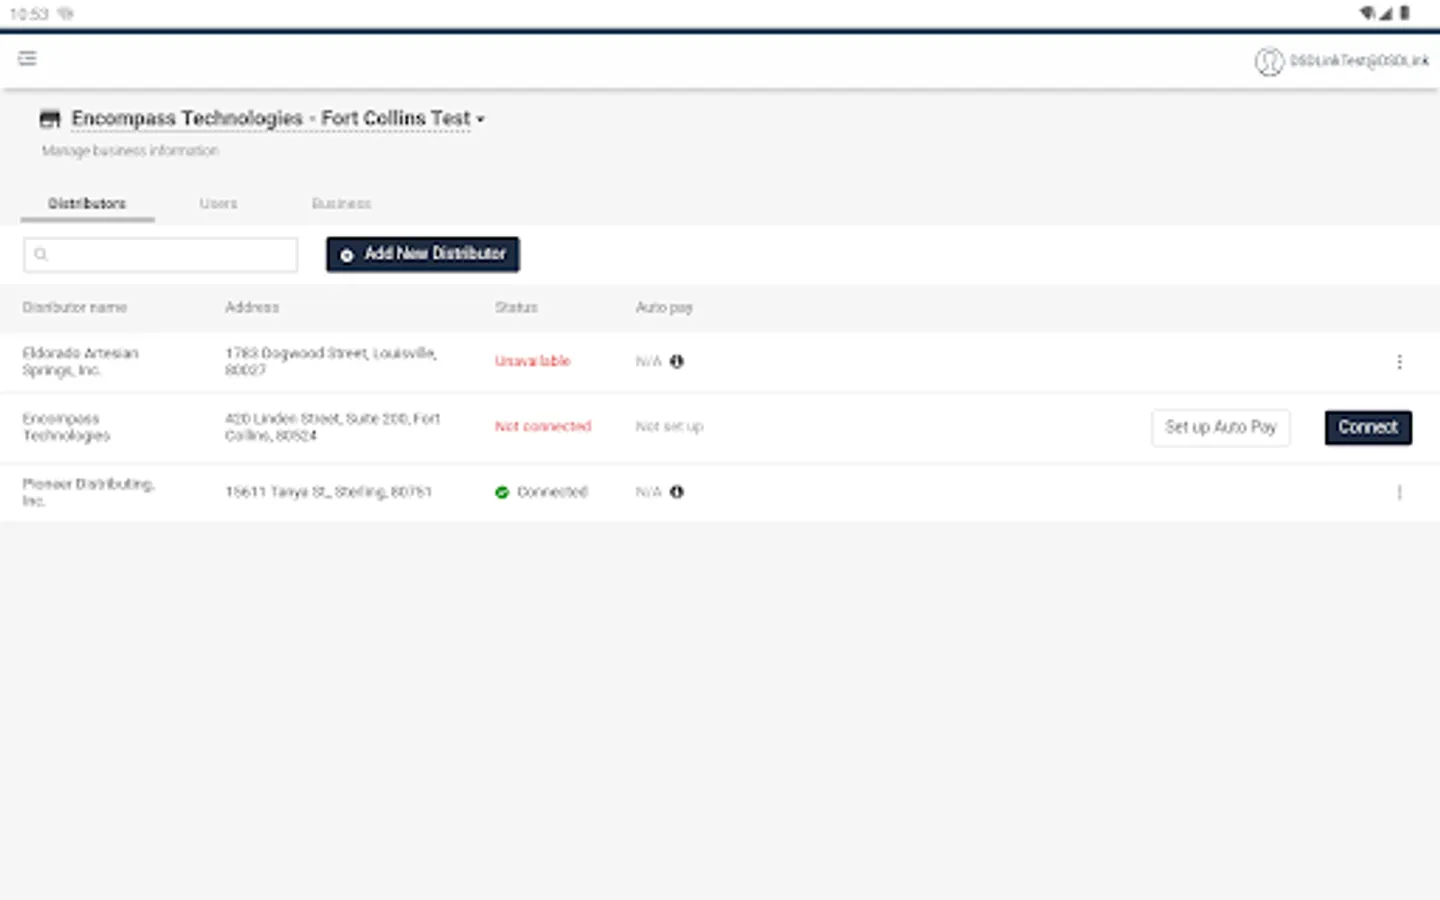Click the Auto pay column header
1440x900 pixels.
pos(664,307)
